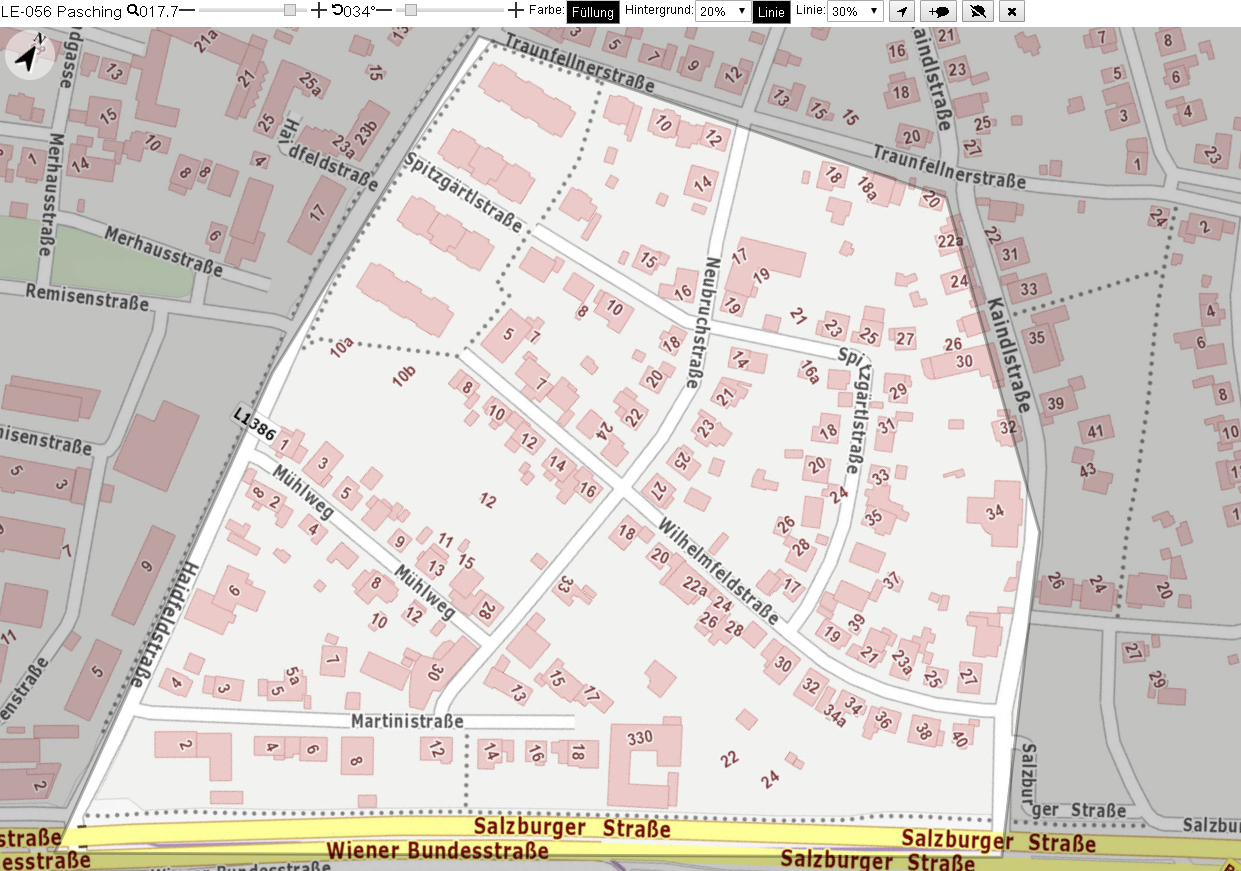Click the LE-056 Pasching title label

coord(61,10)
